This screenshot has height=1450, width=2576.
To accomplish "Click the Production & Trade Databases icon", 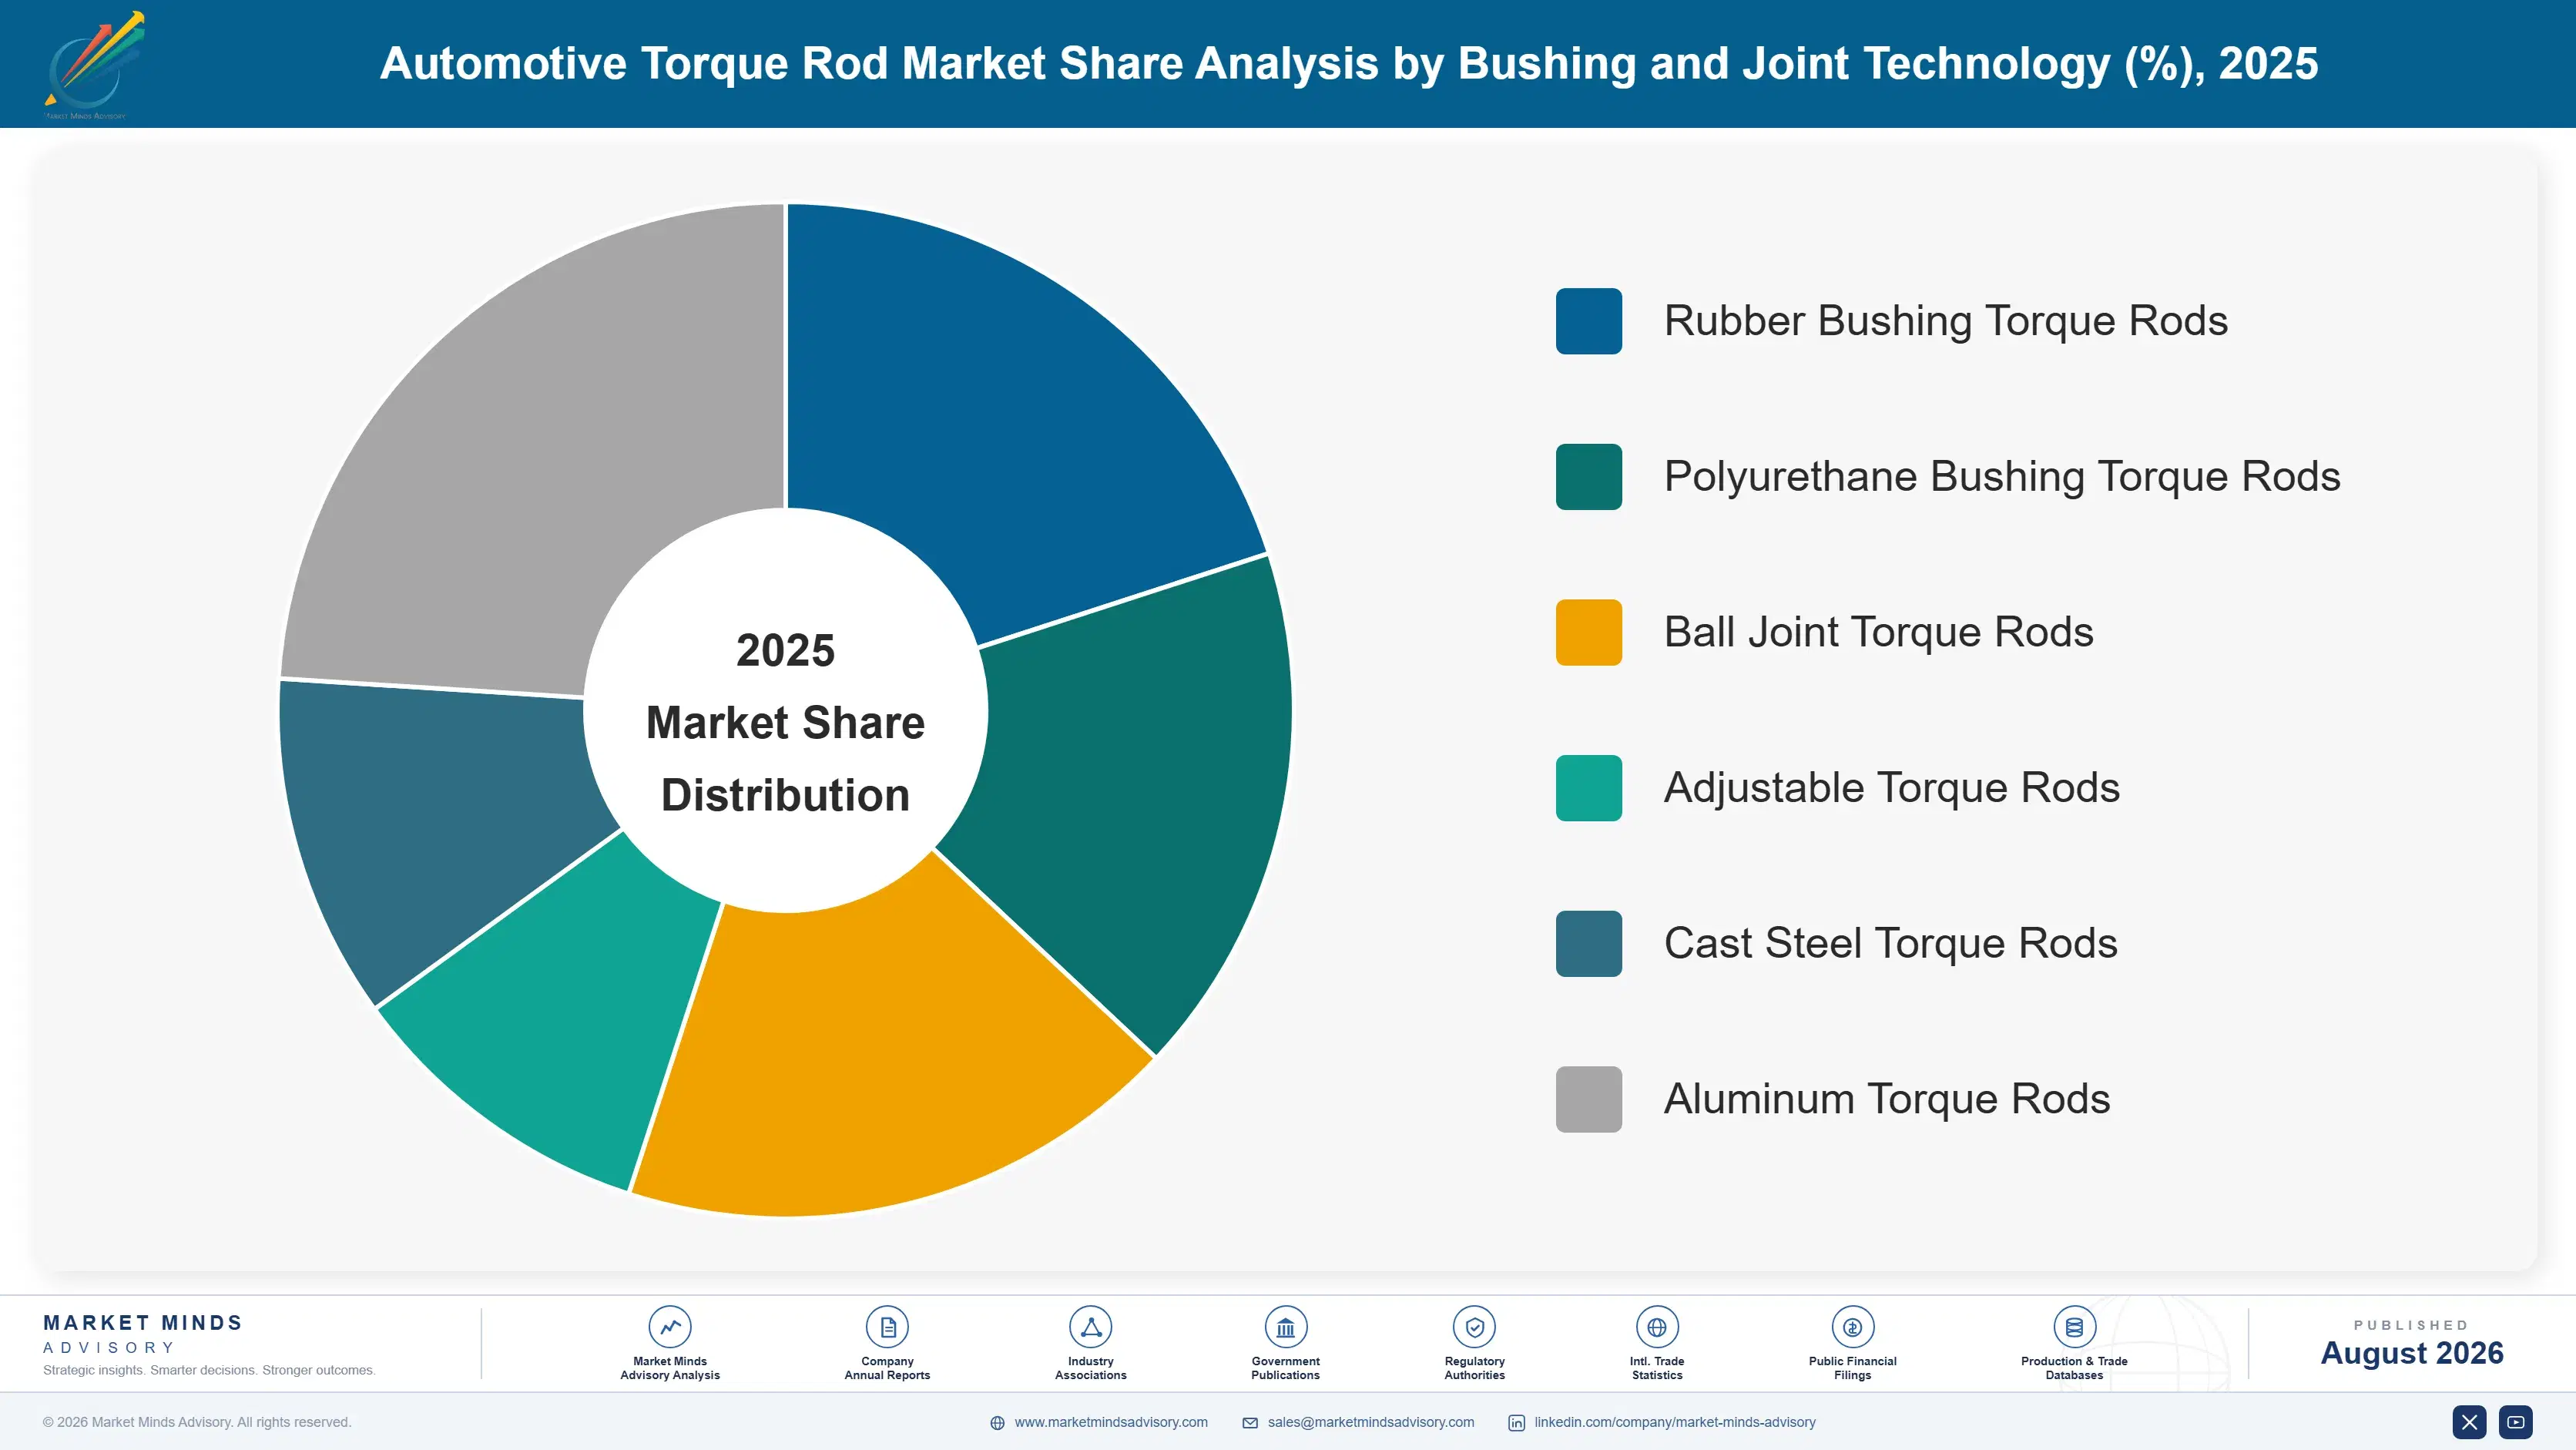I will [x=2074, y=1327].
